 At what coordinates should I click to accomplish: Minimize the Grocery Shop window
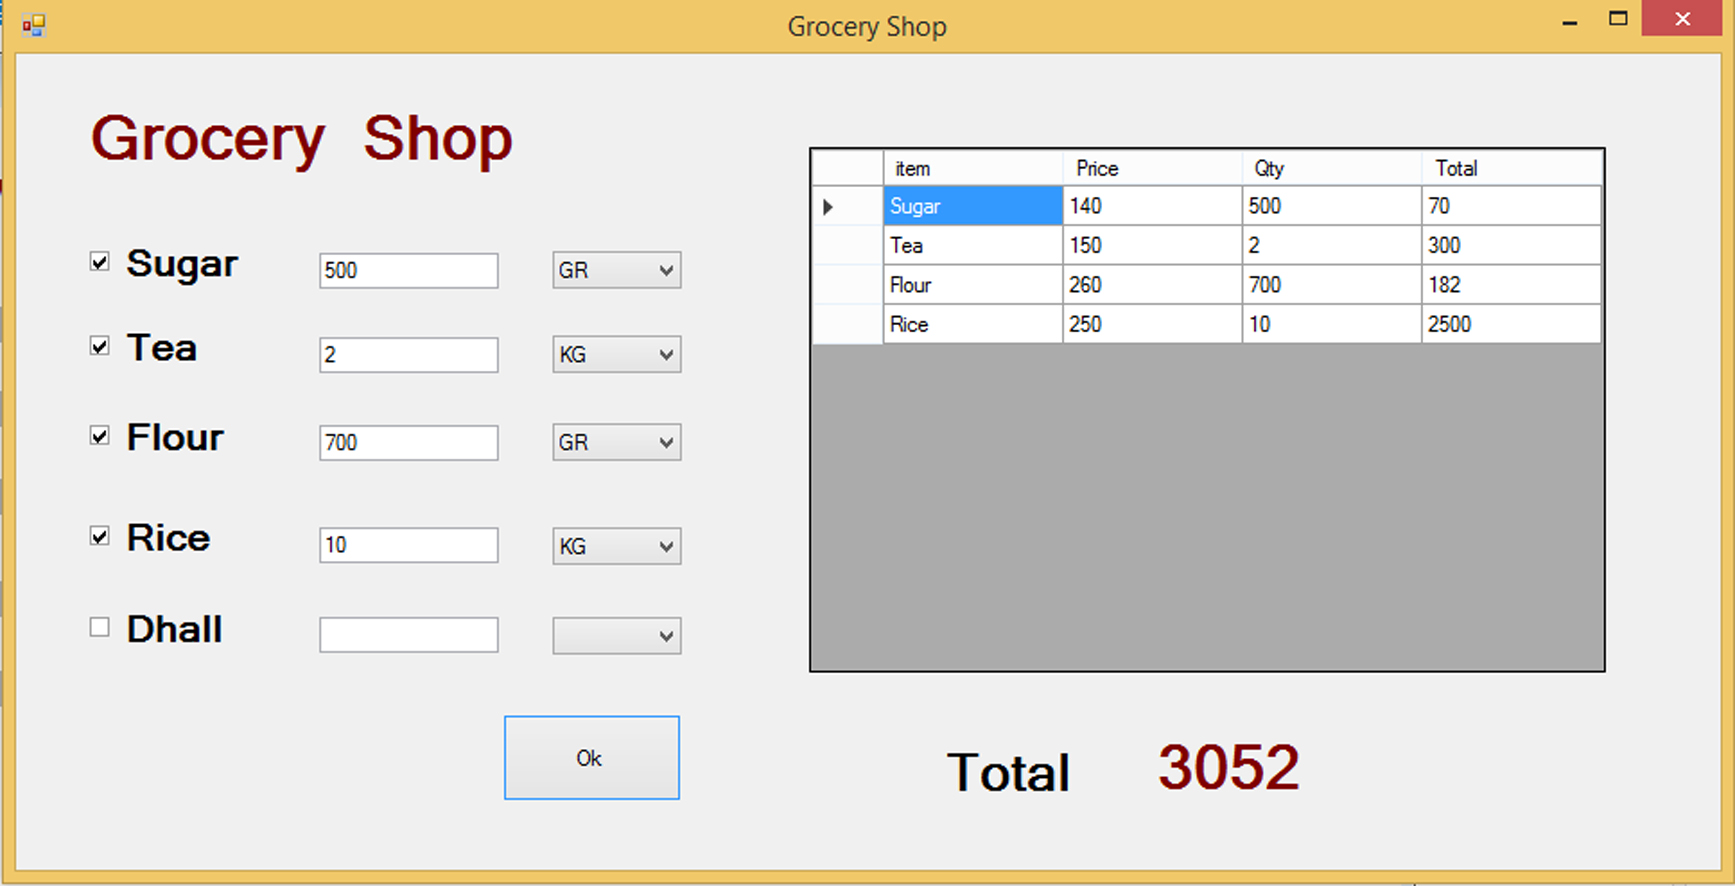coord(1570,20)
